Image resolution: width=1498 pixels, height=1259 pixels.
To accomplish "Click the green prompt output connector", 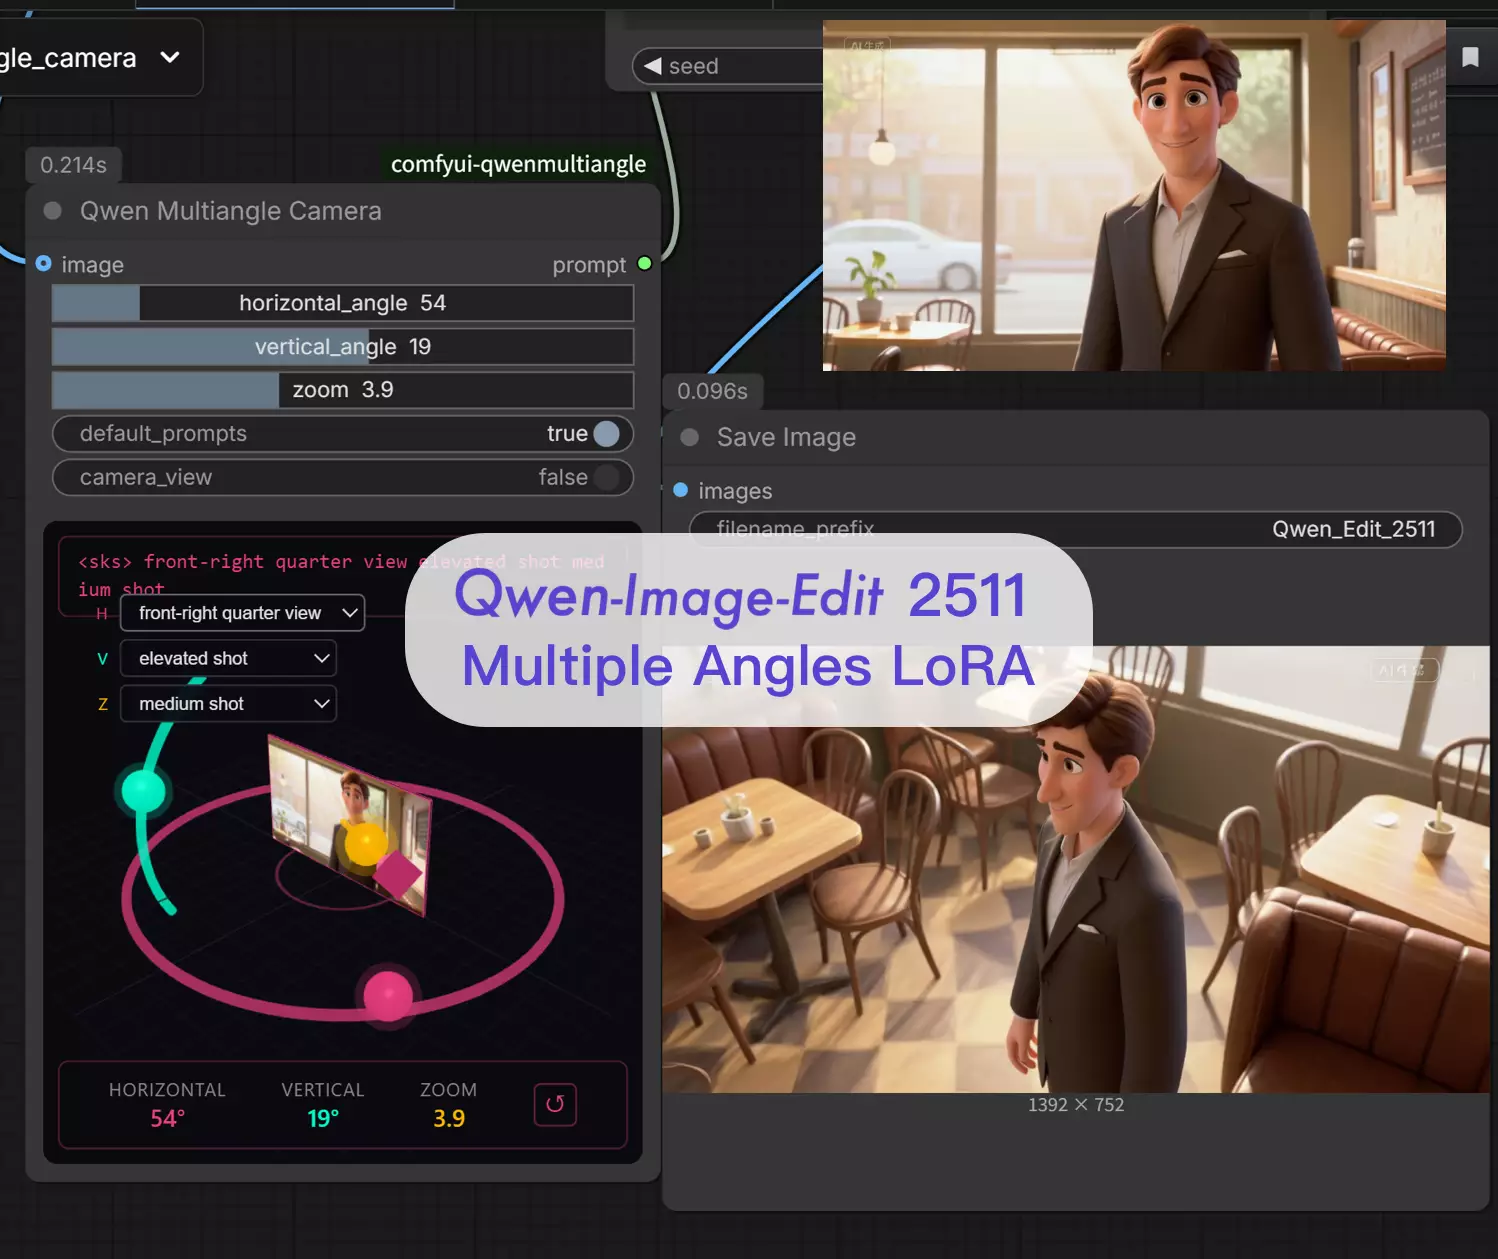I will [x=645, y=264].
